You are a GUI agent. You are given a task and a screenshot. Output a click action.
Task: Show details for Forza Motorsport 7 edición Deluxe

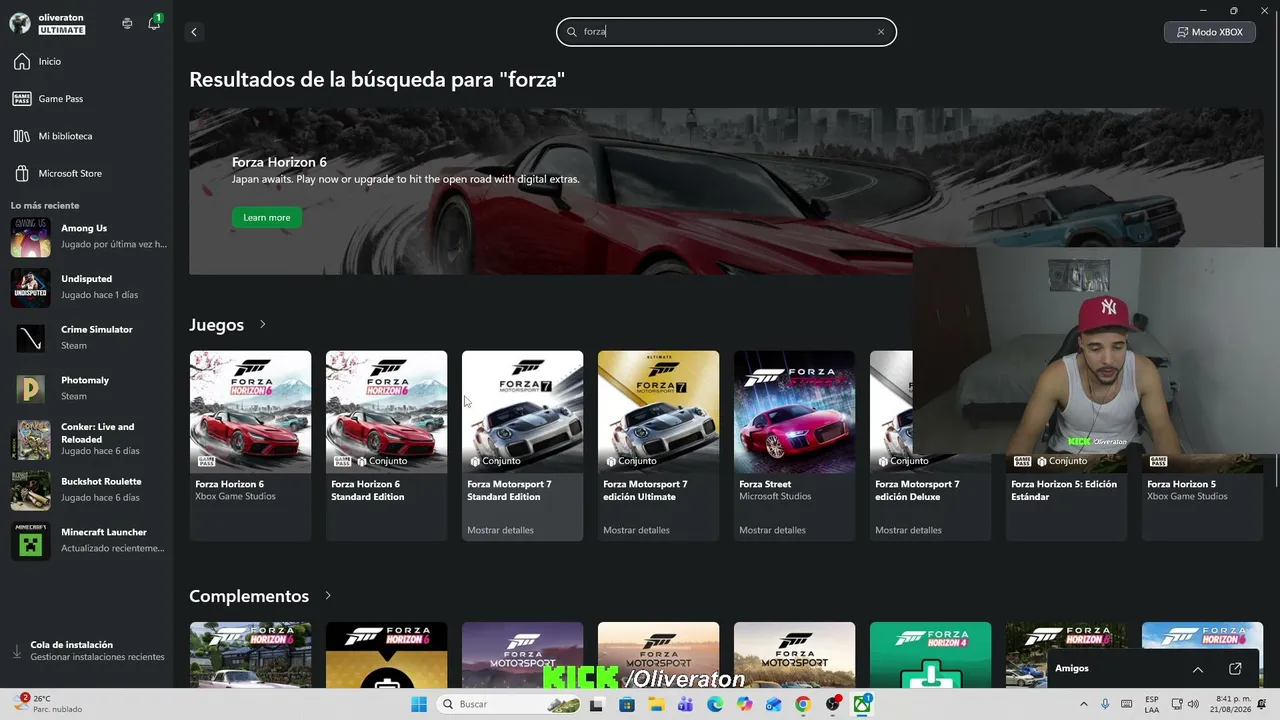click(908, 530)
